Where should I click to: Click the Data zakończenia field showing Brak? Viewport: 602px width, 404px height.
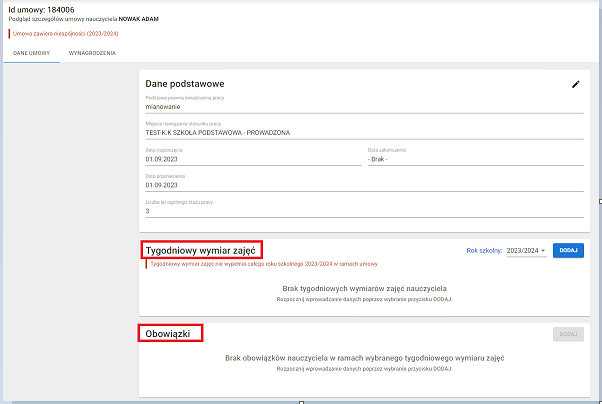pos(475,158)
